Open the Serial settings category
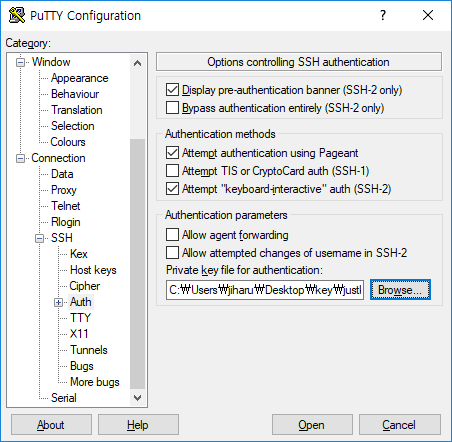The height and width of the screenshot is (442, 452). pyautogui.click(x=64, y=398)
